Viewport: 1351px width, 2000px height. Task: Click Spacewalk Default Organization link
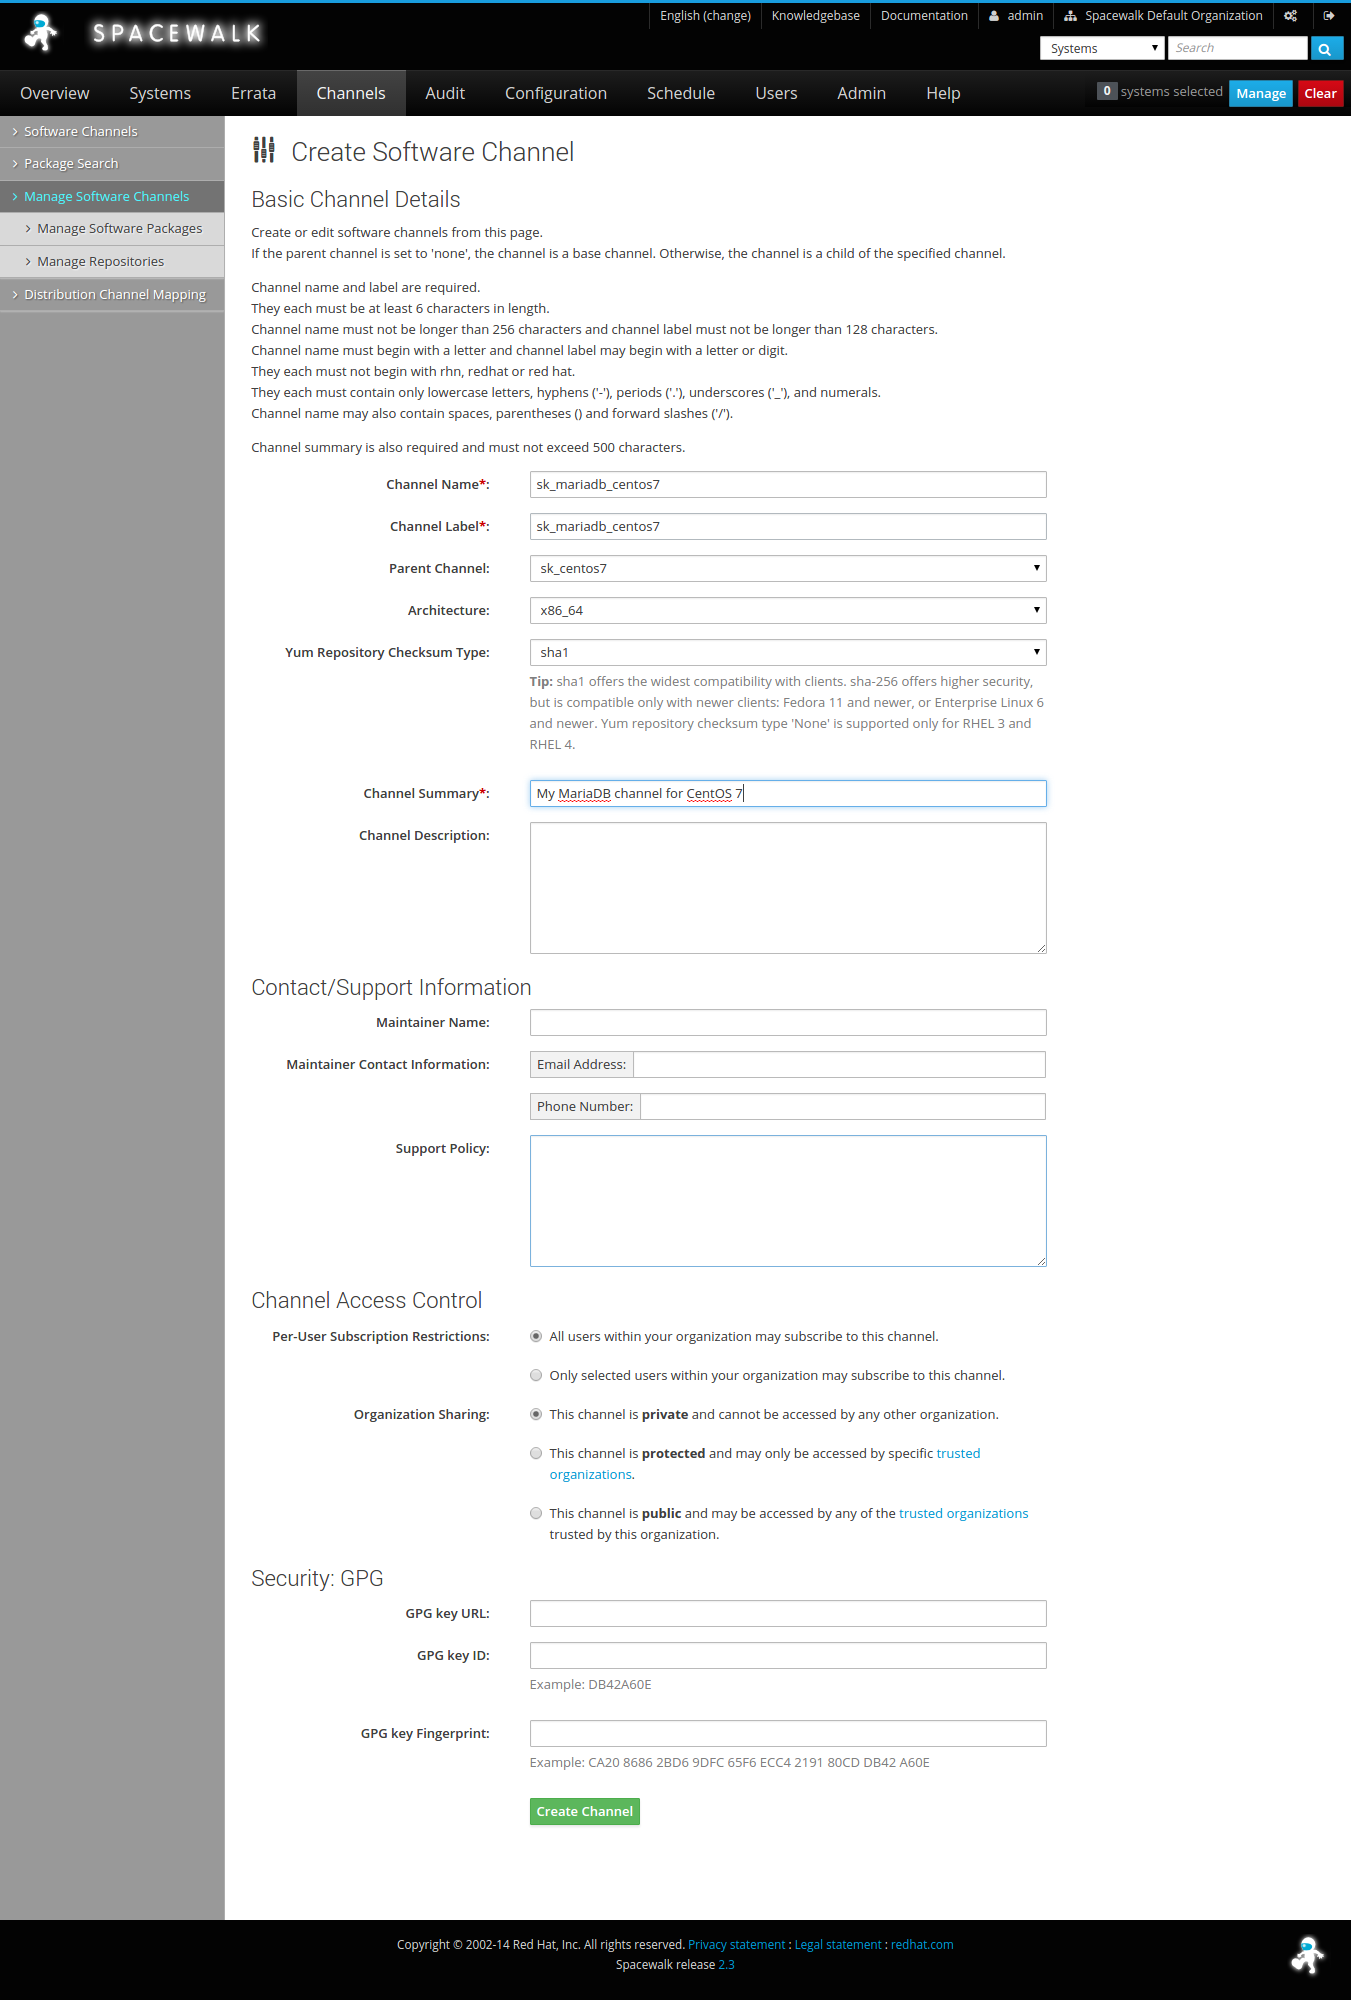1174,16
